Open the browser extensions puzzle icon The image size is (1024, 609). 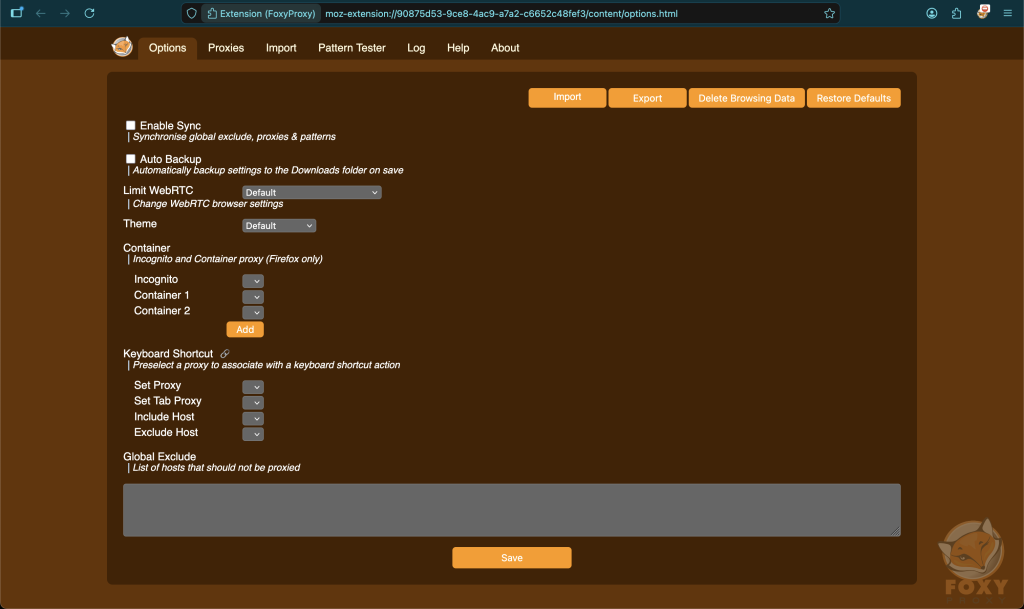(x=957, y=14)
